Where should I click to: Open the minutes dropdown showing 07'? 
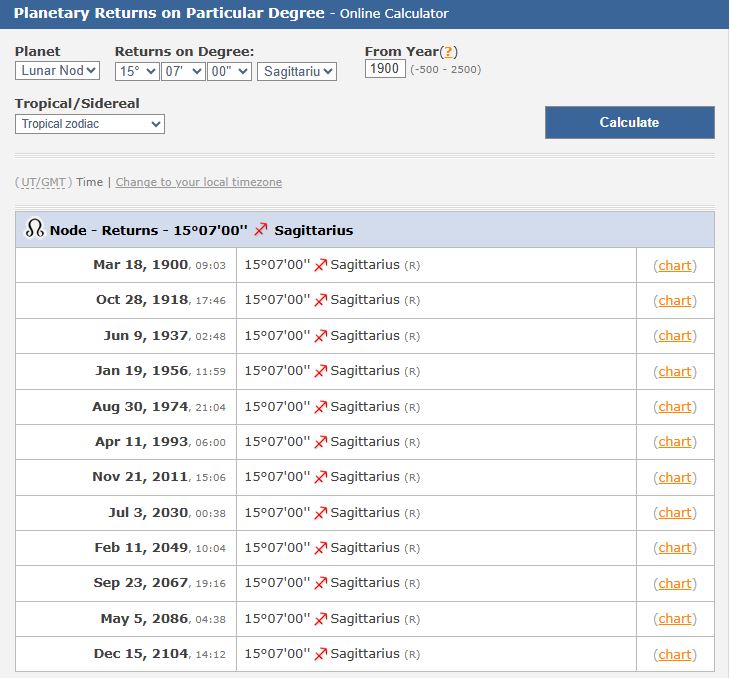coord(183,71)
